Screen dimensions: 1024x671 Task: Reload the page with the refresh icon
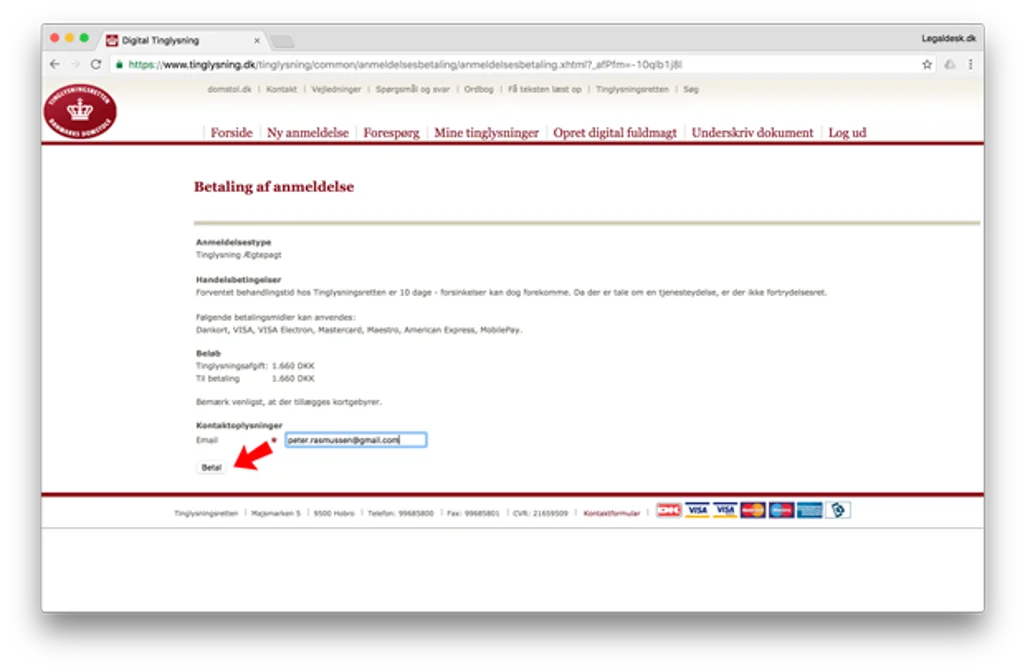96,64
